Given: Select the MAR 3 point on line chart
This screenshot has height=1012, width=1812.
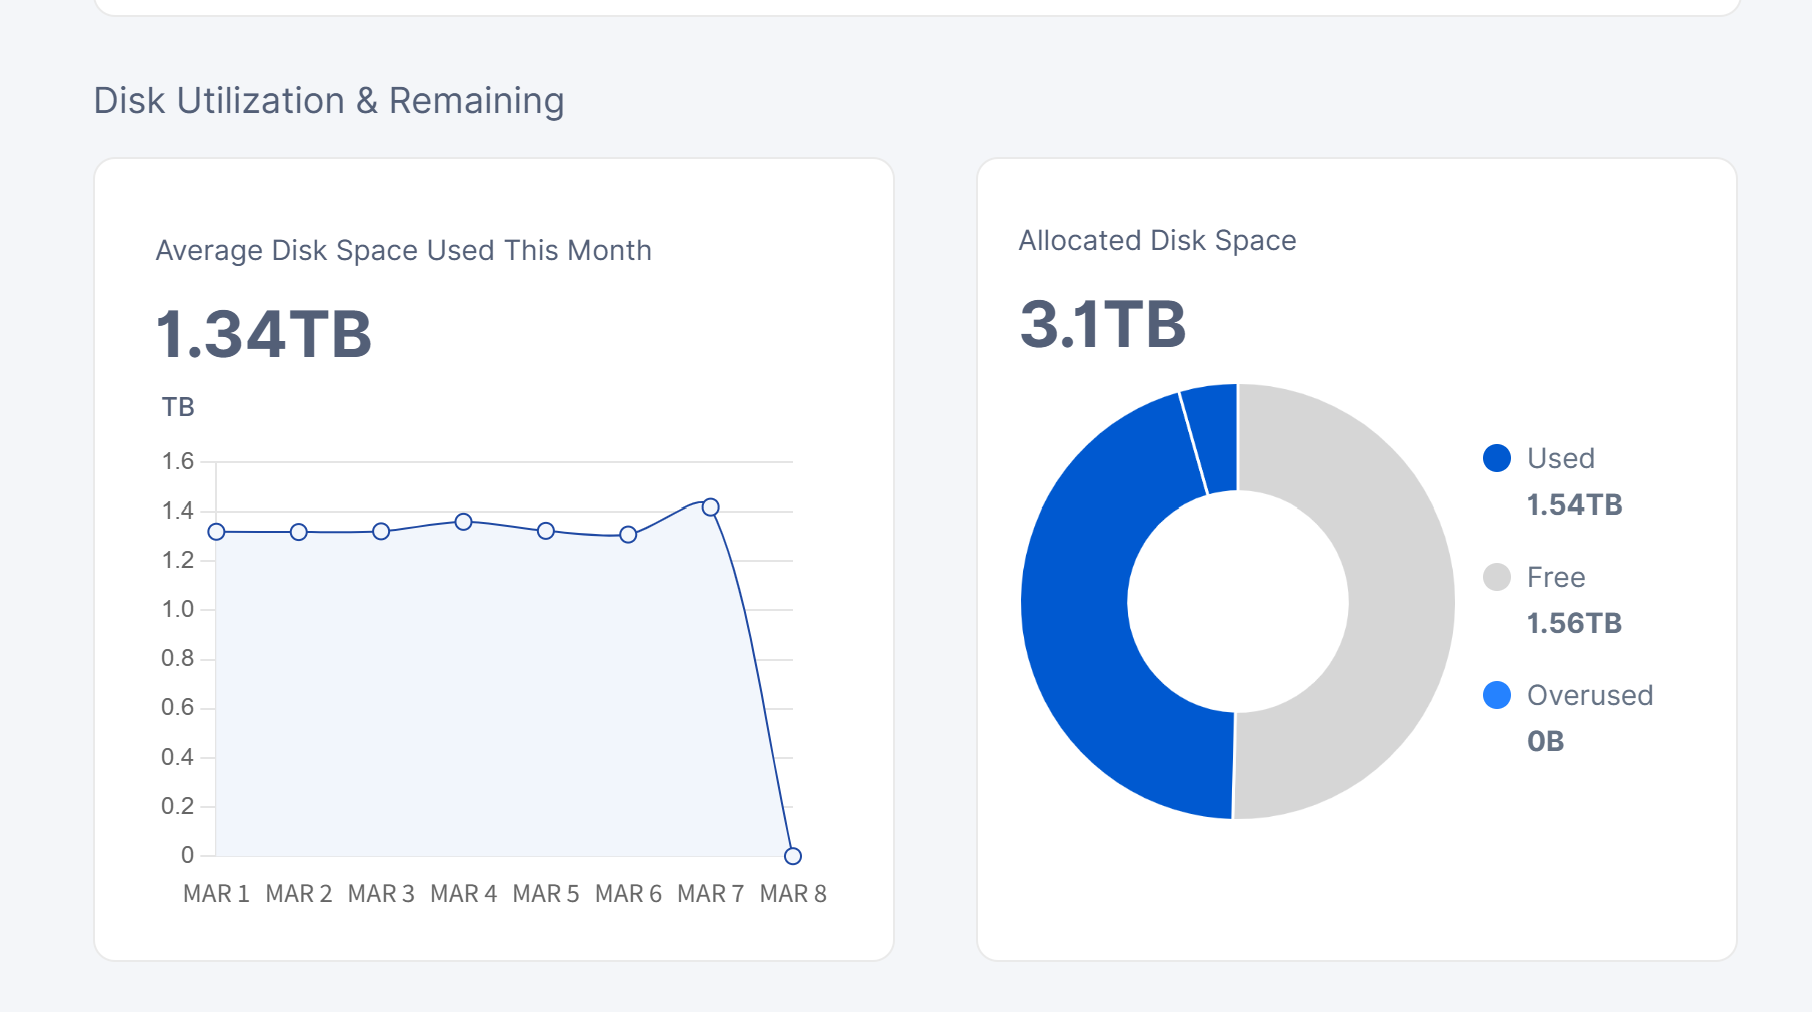Looking at the screenshot, I should click(x=381, y=532).
